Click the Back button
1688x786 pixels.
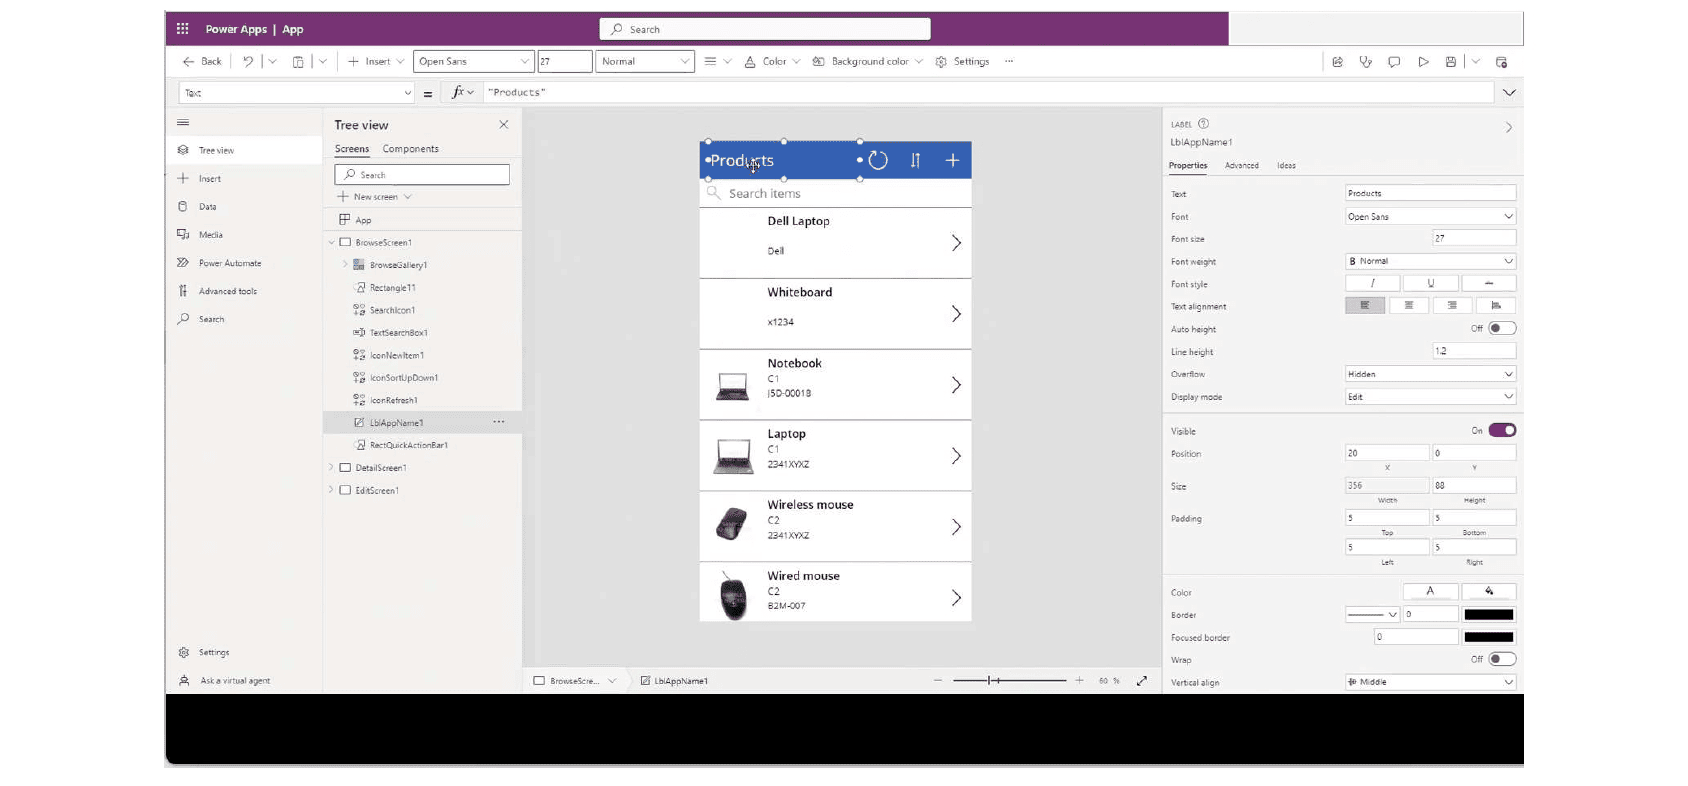202,61
